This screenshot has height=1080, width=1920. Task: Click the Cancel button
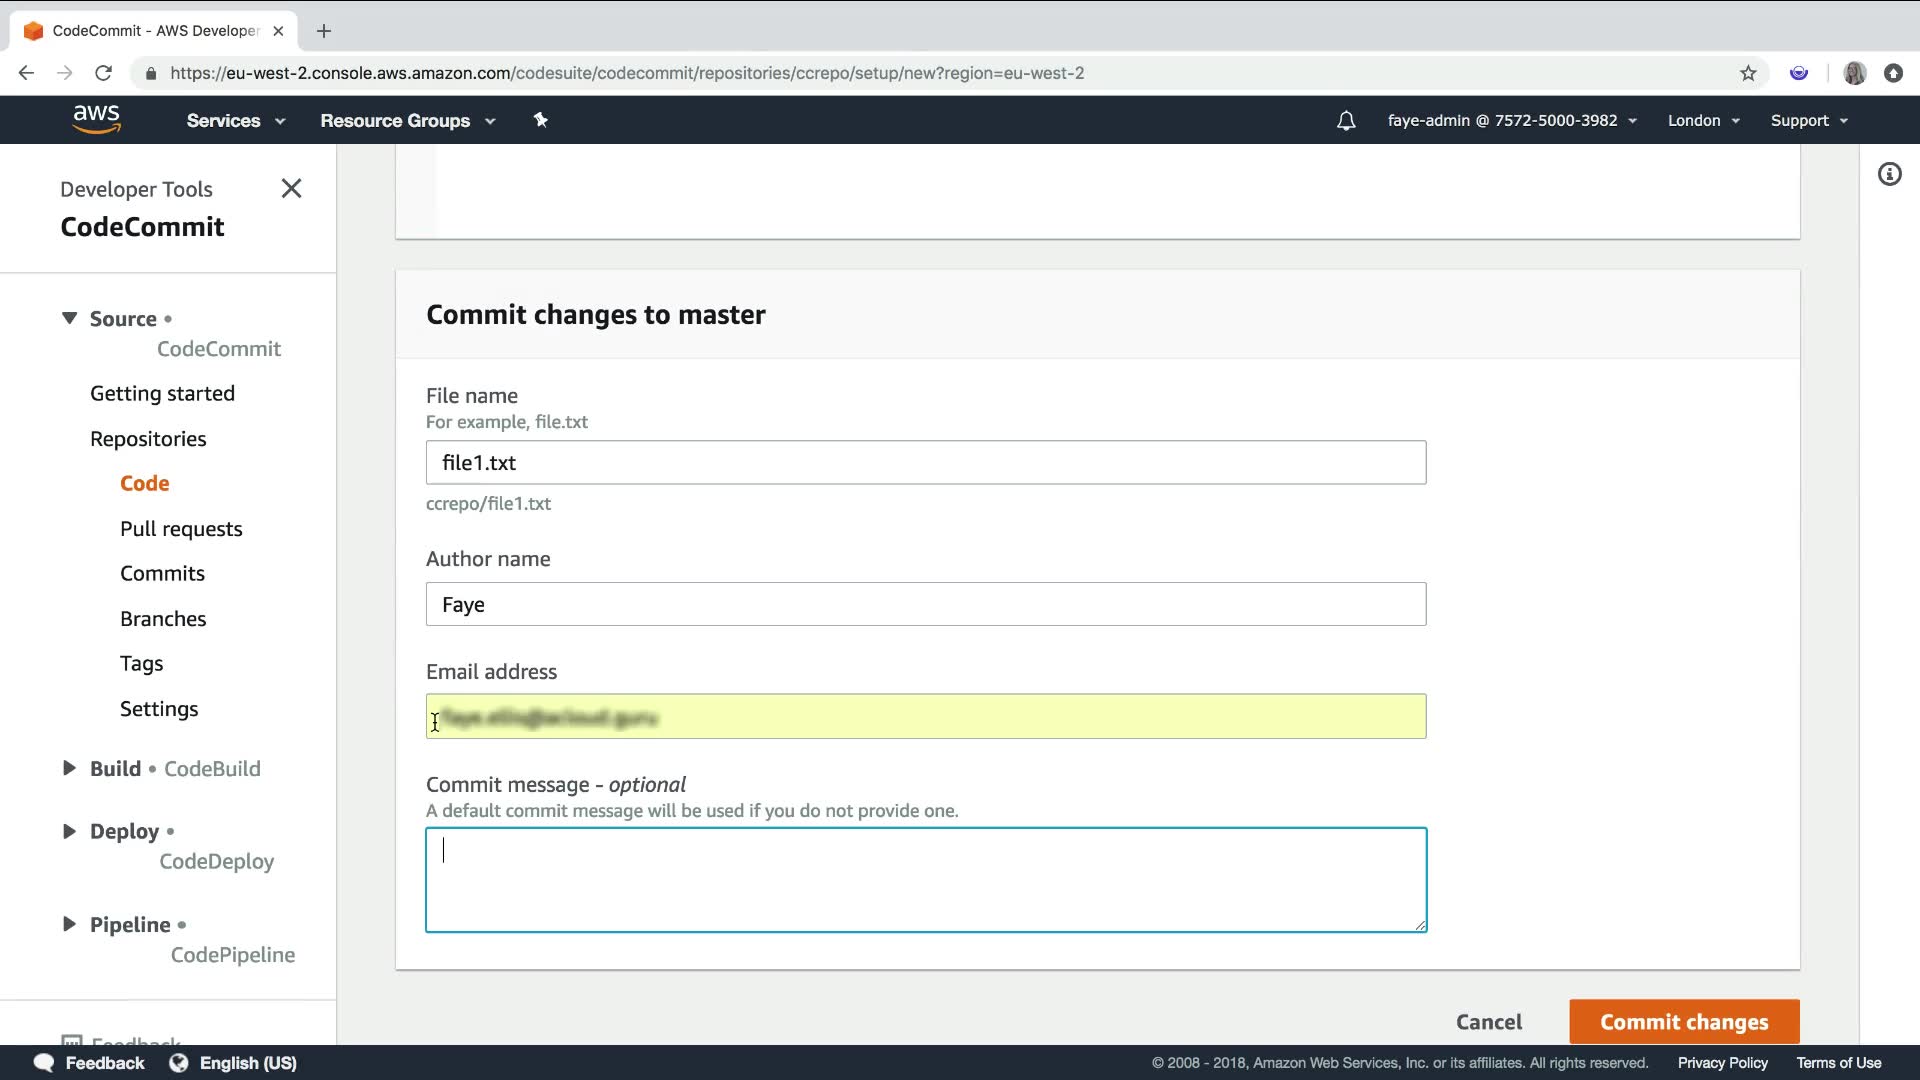1488,1021
